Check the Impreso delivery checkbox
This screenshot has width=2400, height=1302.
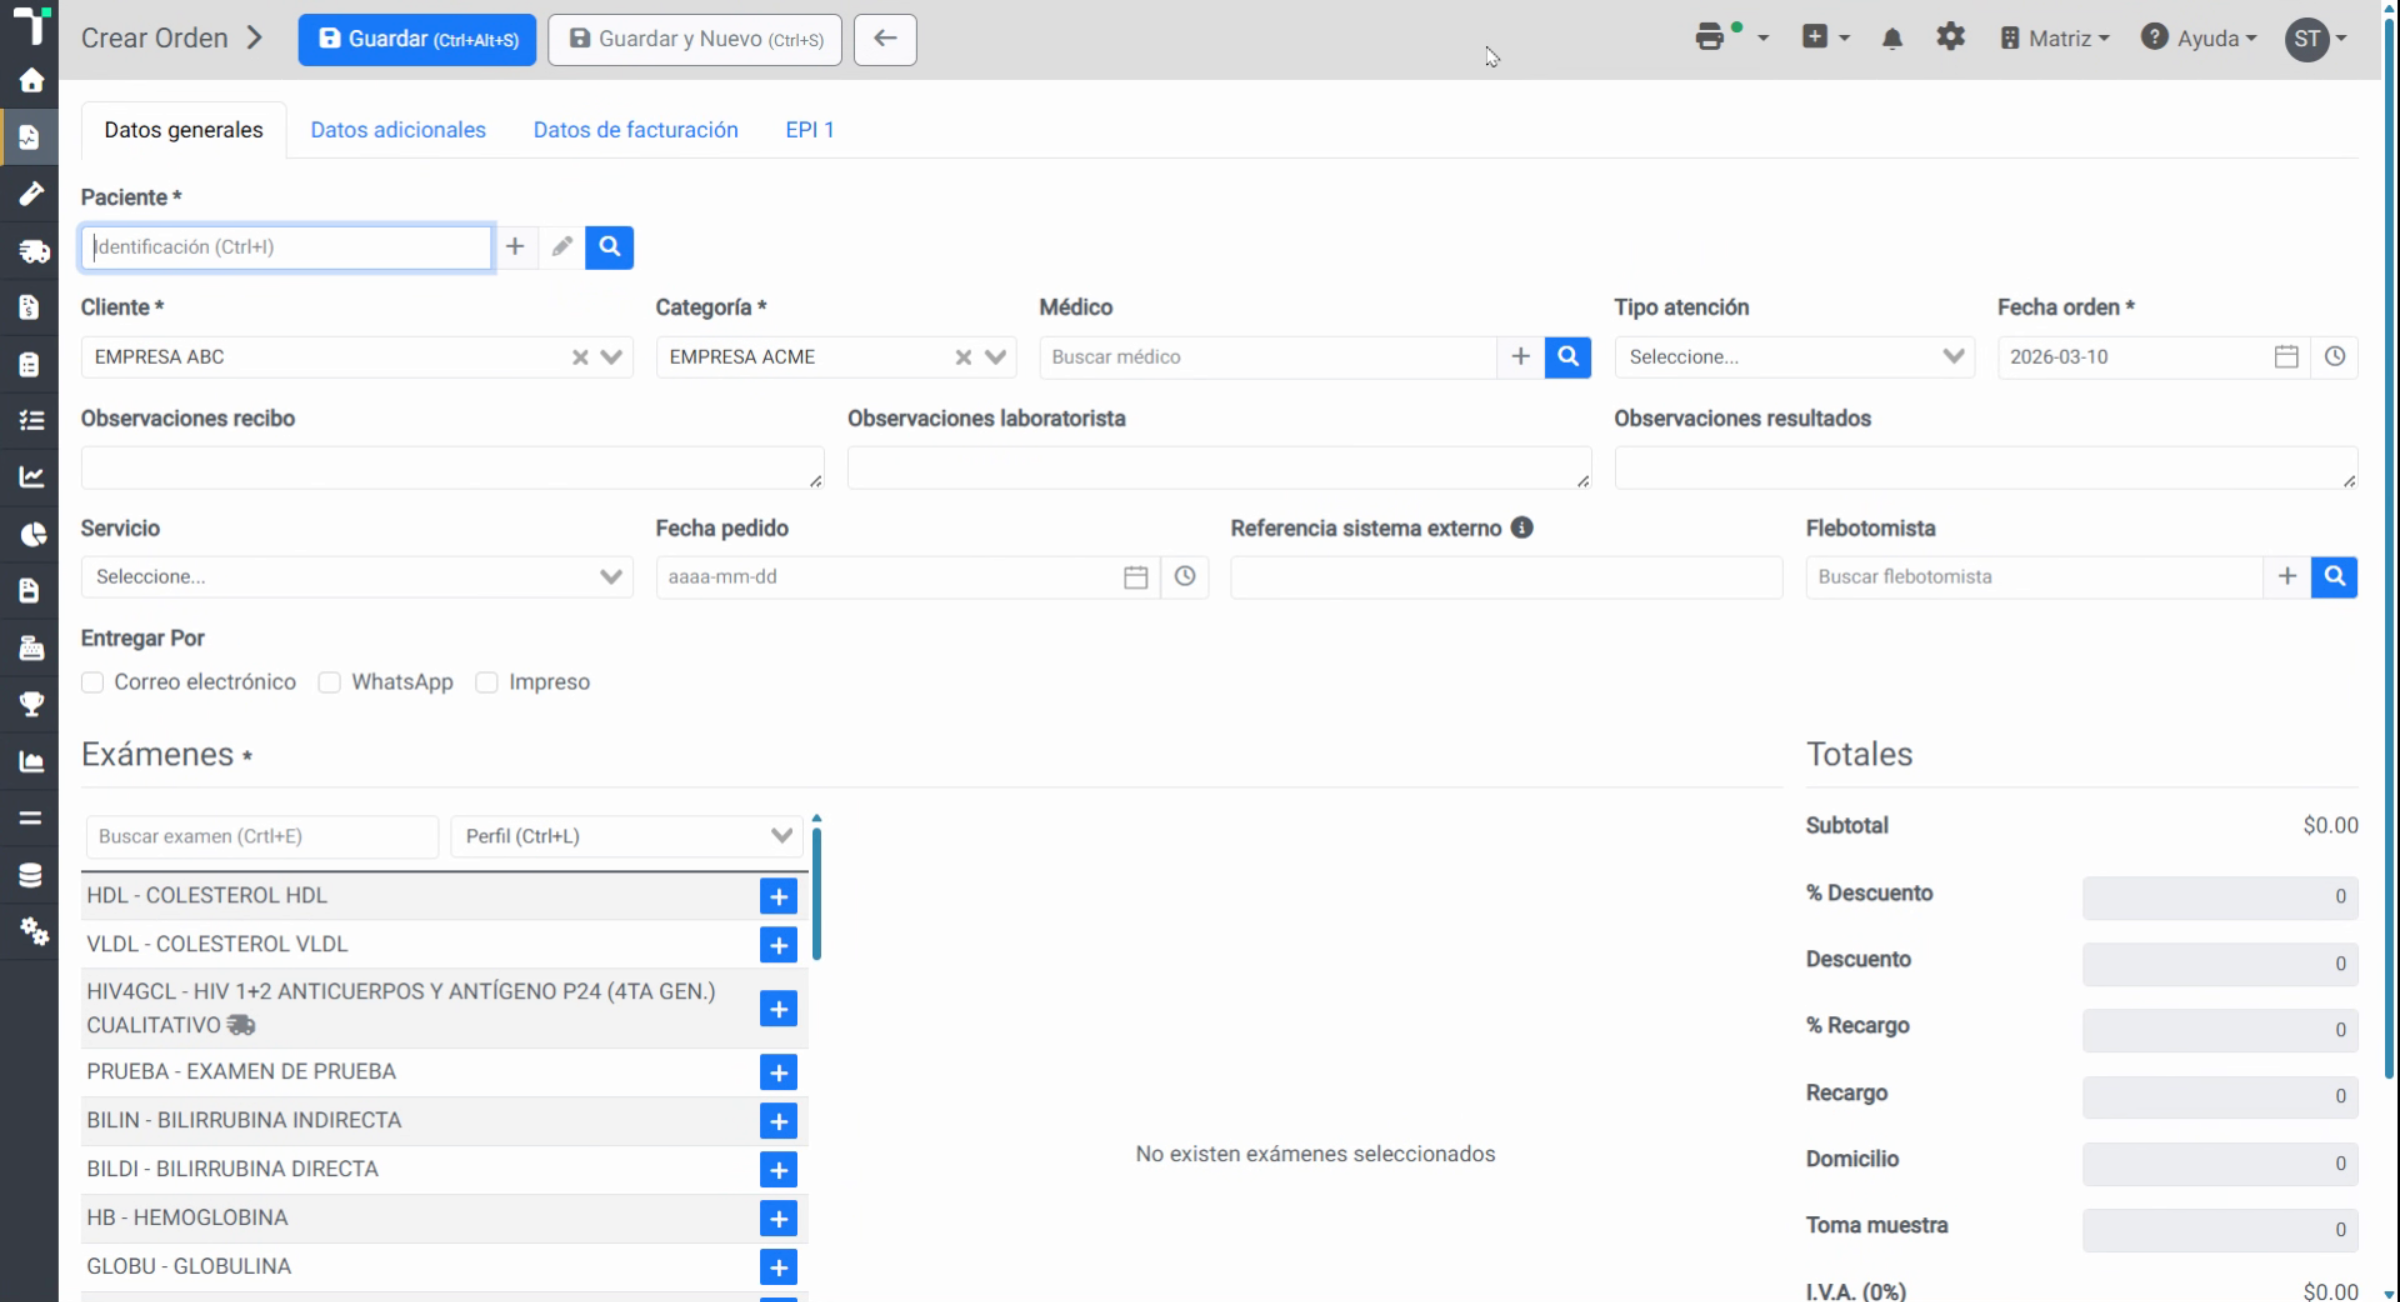click(486, 682)
